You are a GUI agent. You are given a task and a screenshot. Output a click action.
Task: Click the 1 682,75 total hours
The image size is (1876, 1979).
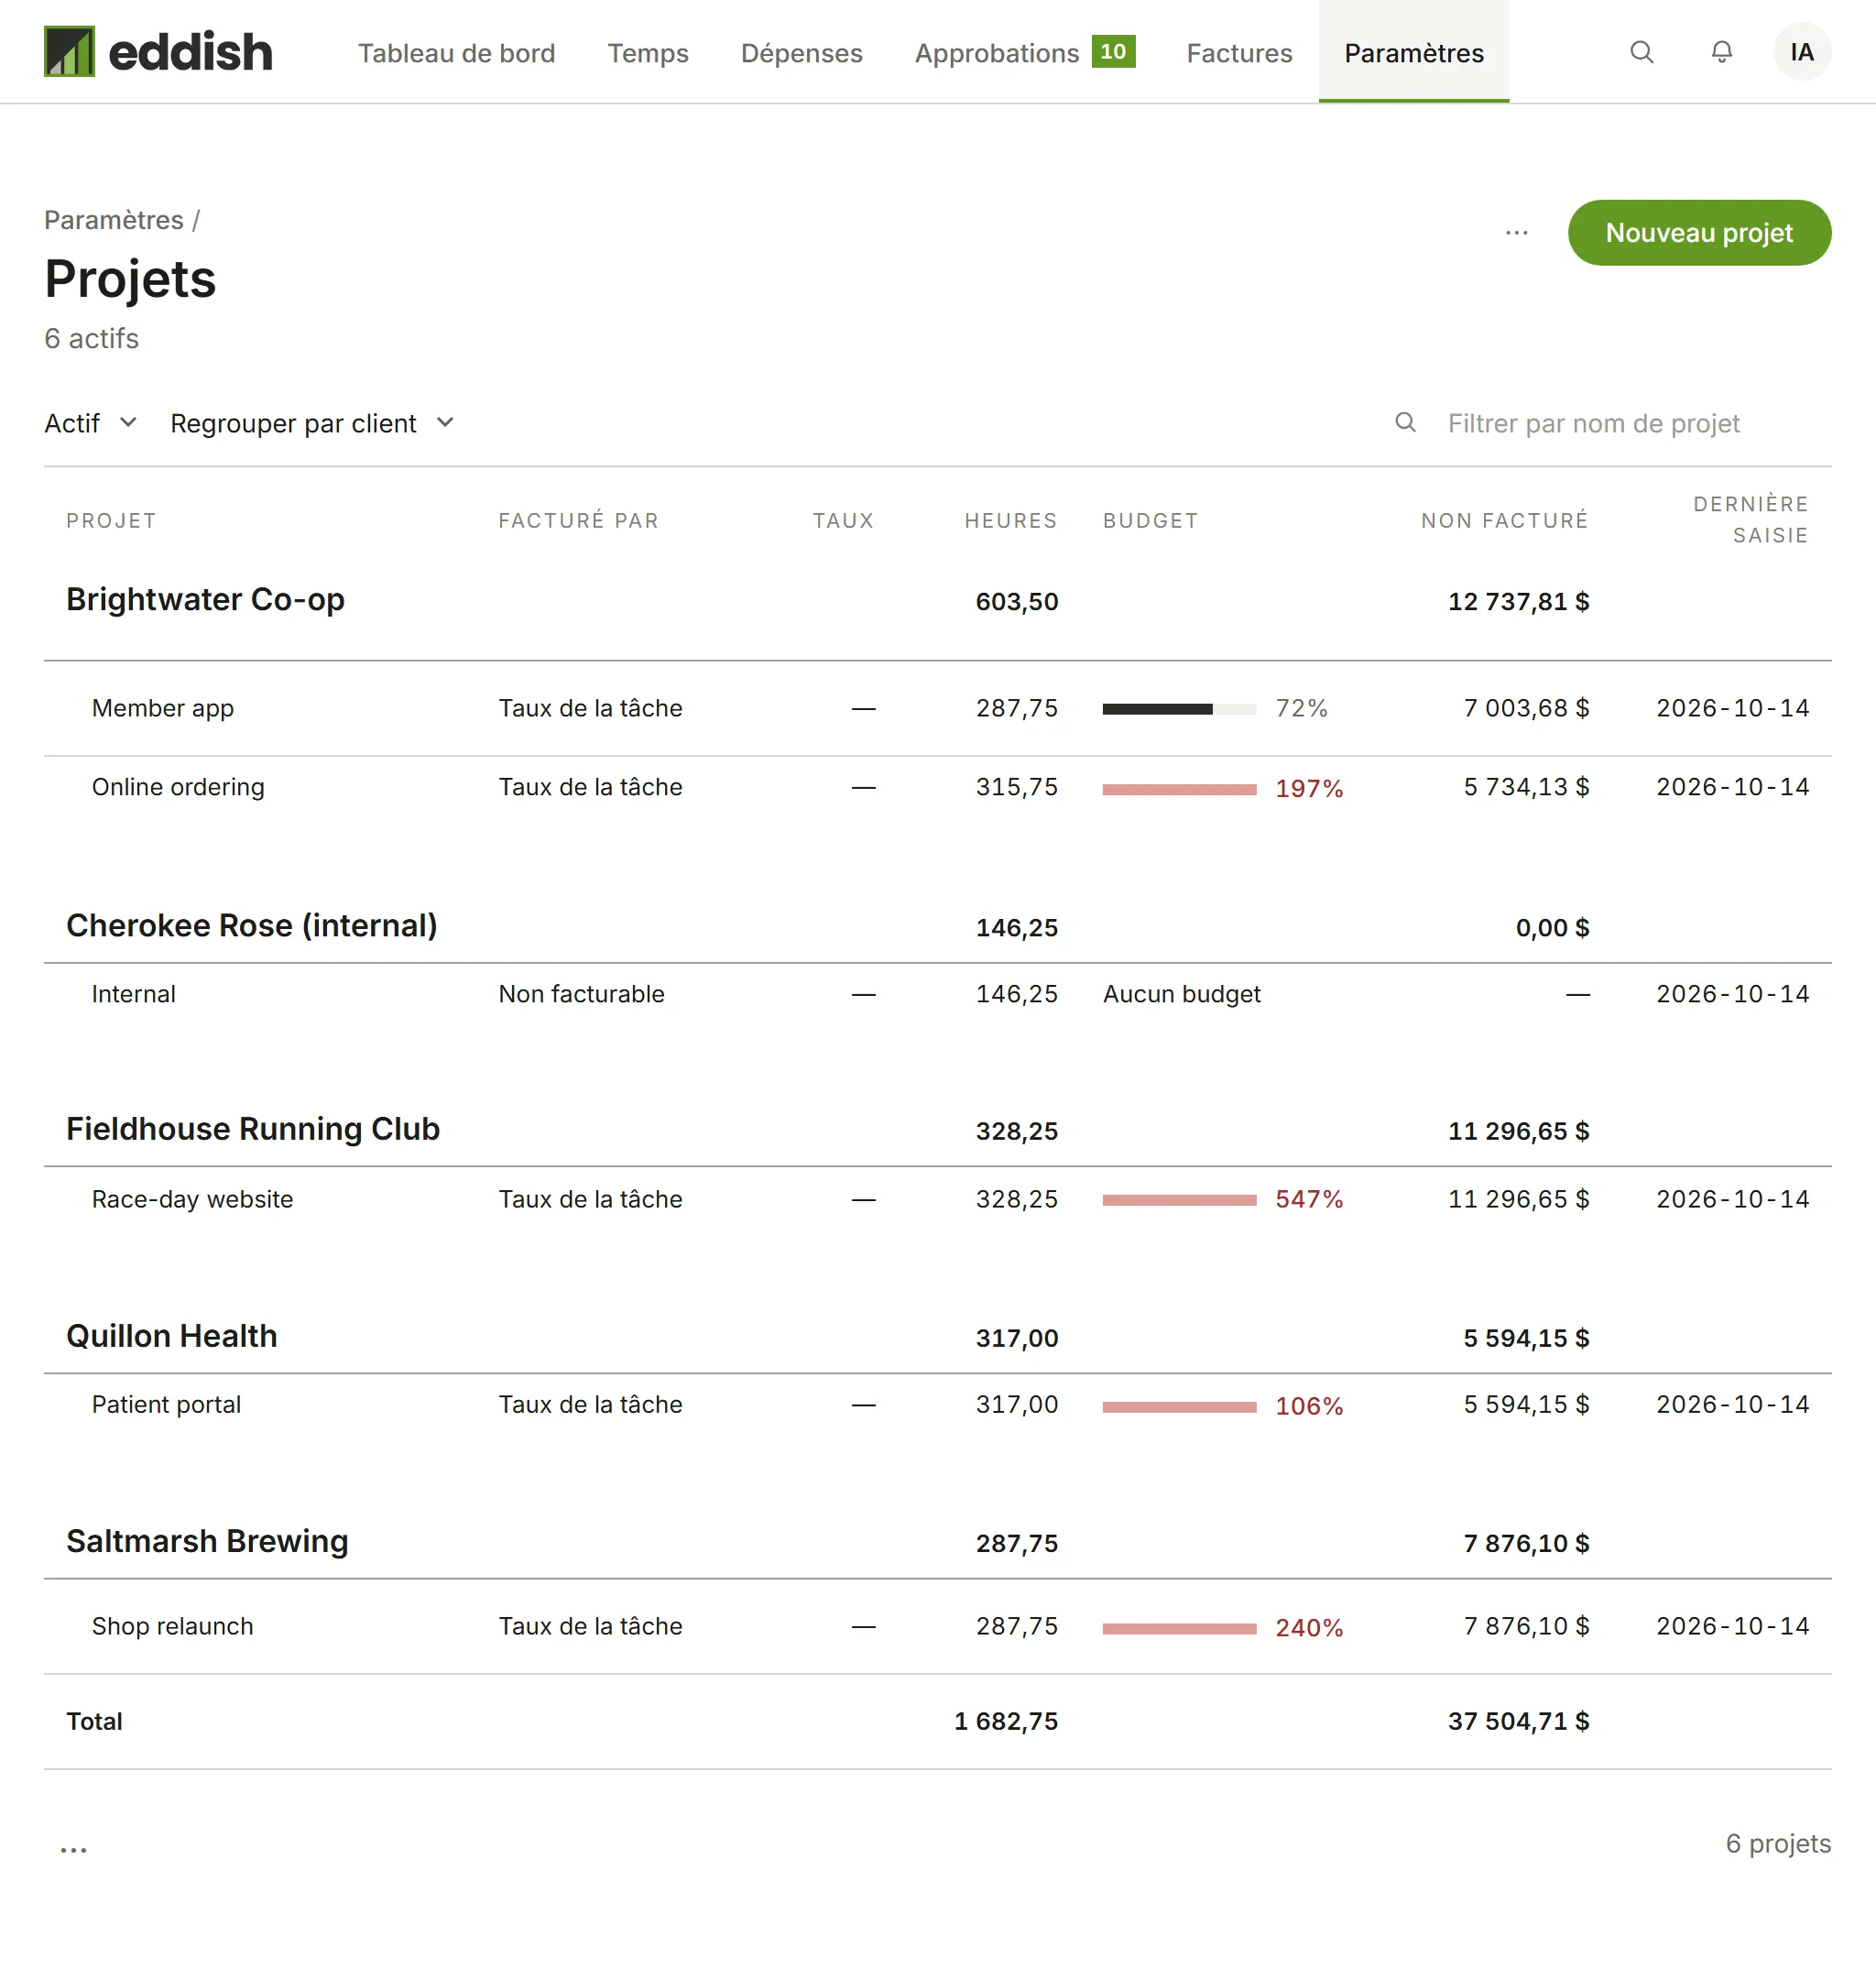[x=1006, y=1721]
